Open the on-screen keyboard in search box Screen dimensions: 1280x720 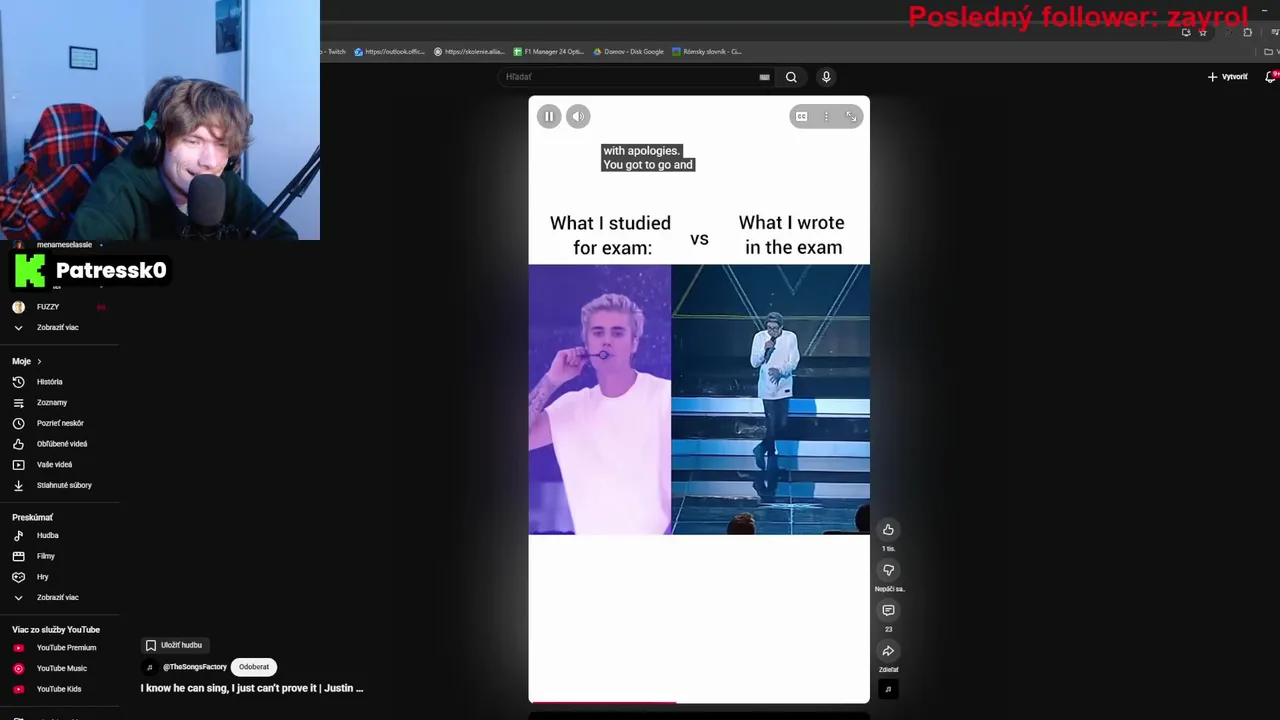click(x=764, y=77)
